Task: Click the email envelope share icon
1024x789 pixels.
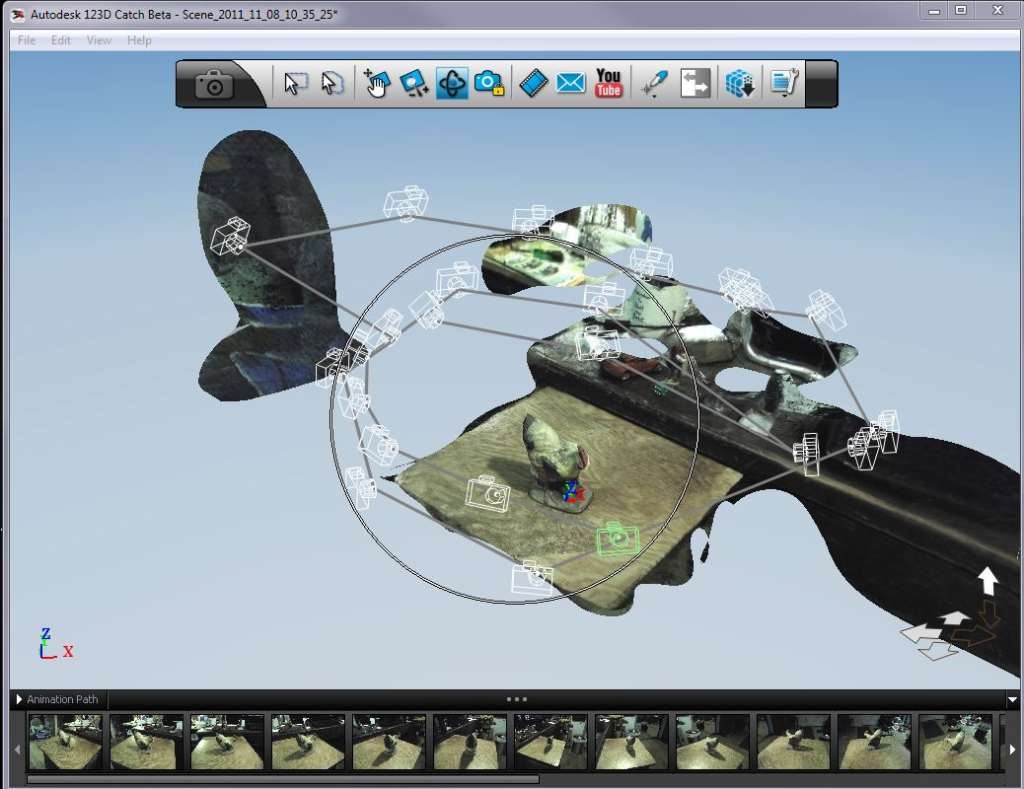Action: click(571, 84)
